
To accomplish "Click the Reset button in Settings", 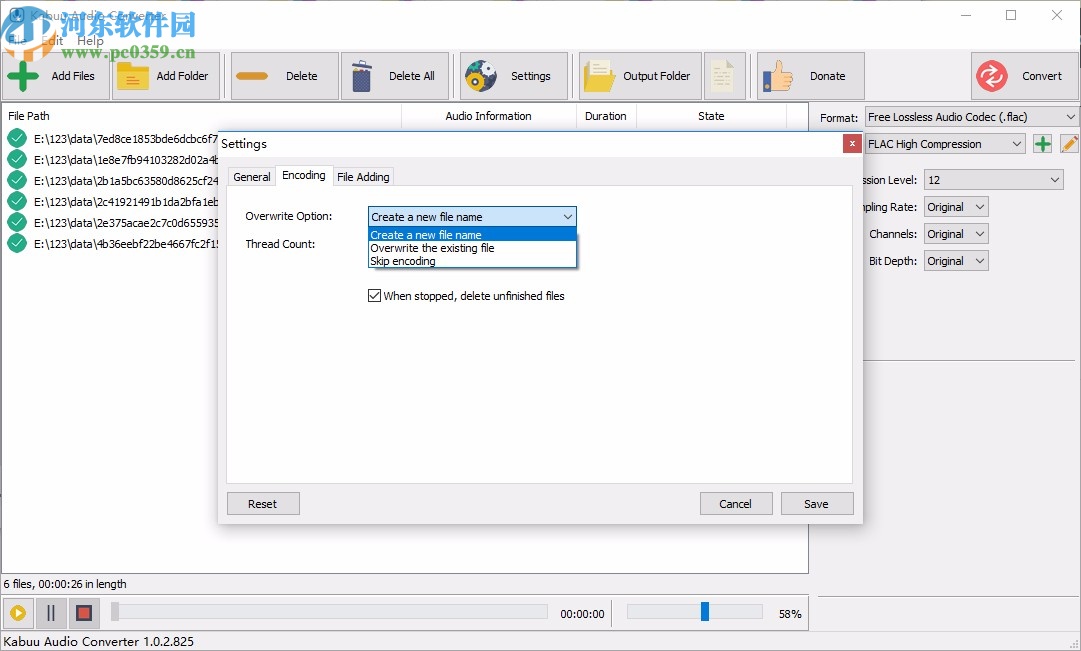I will pos(262,503).
